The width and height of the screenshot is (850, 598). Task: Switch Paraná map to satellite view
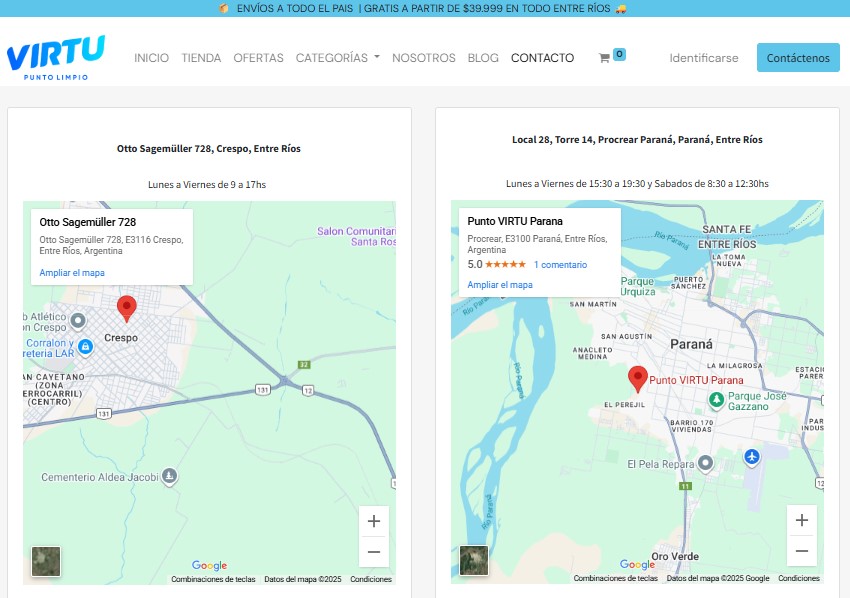[474, 560]
